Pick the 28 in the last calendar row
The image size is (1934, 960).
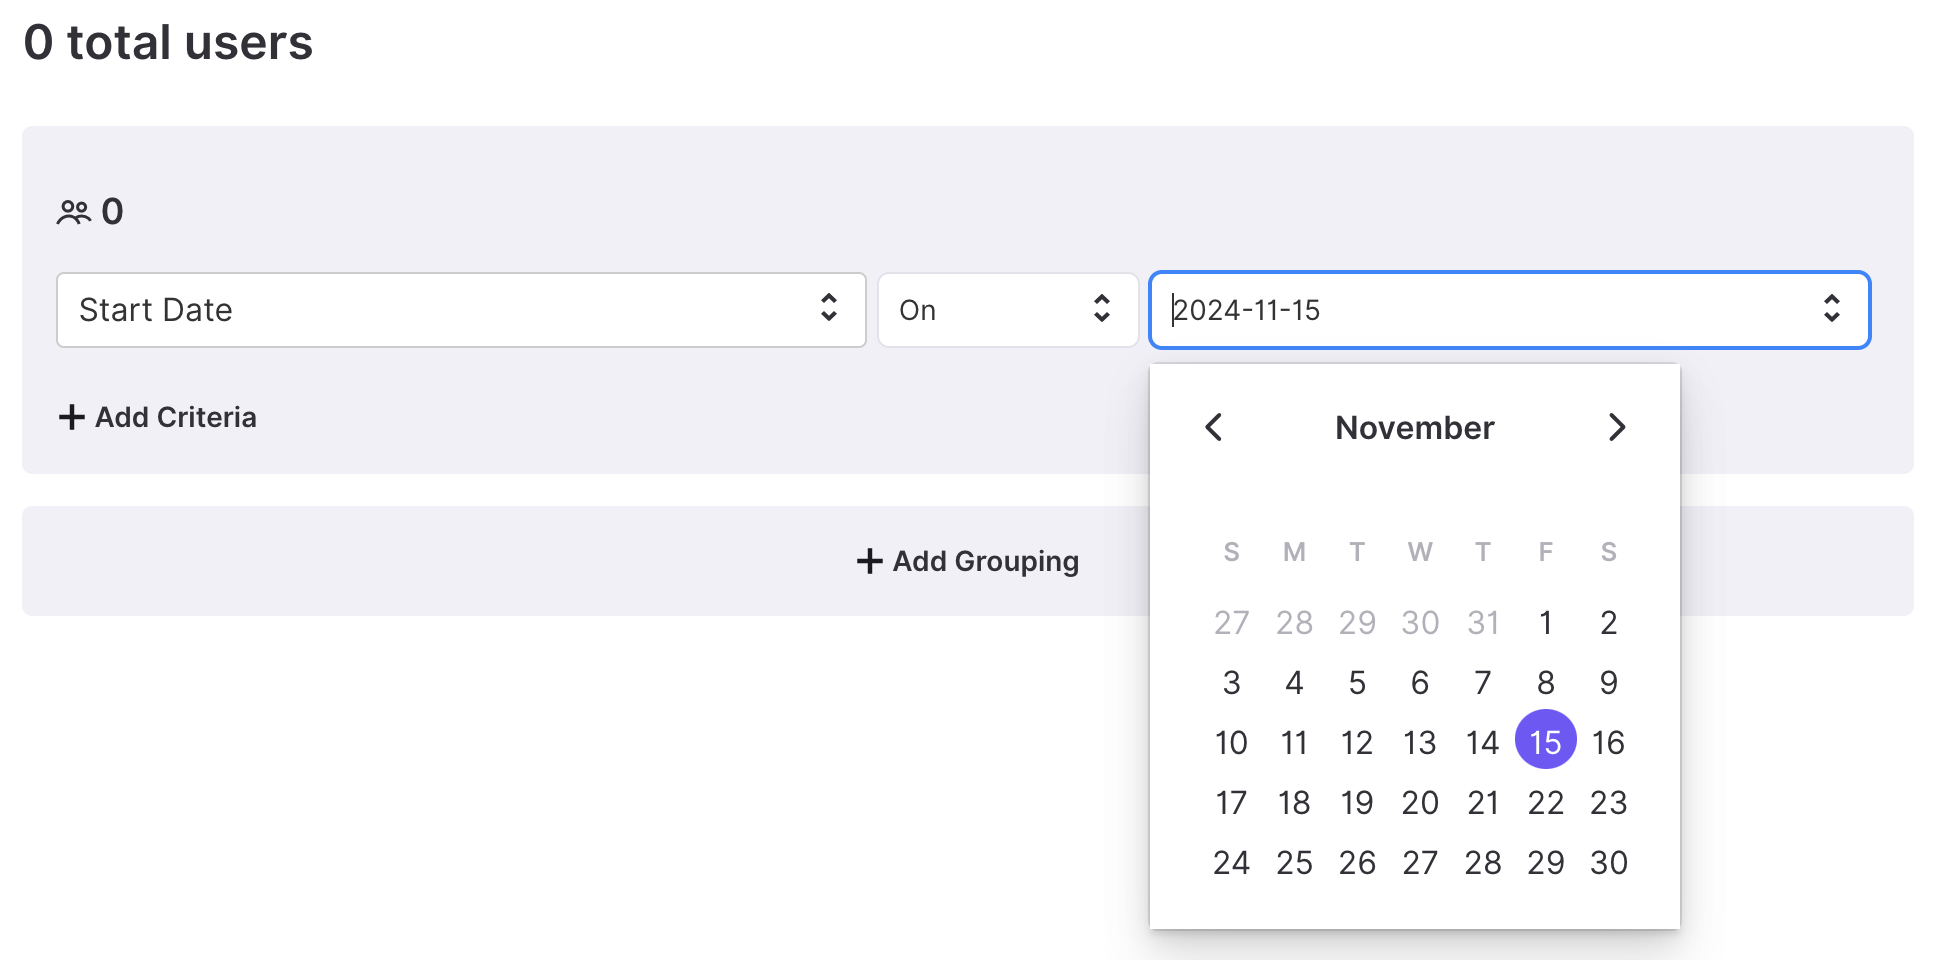(x=1483, y=863)
